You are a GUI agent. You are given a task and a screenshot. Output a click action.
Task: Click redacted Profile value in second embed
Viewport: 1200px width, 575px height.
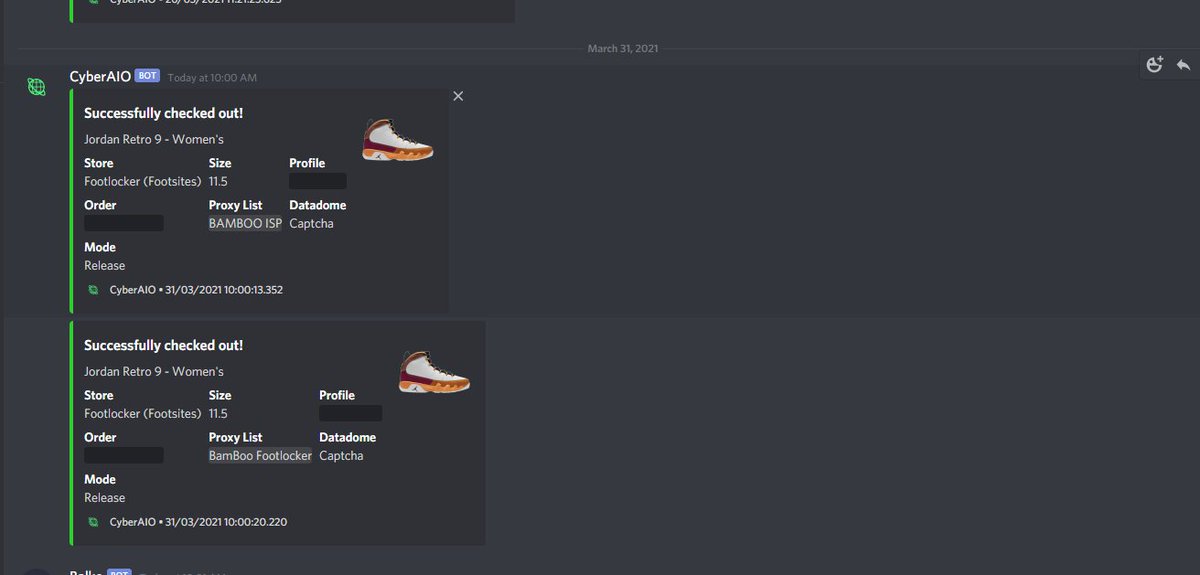pyautogui.click(x=350, y=413)
